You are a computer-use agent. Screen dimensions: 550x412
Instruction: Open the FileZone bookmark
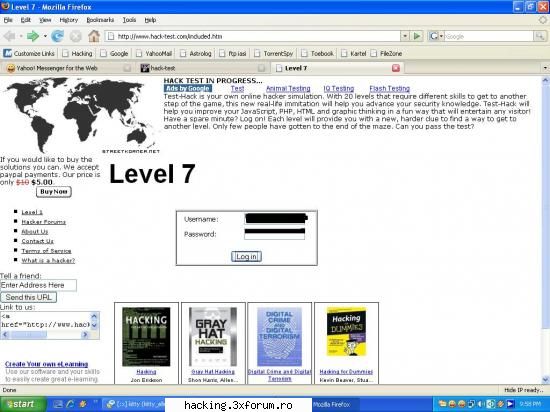click(386, 54)
